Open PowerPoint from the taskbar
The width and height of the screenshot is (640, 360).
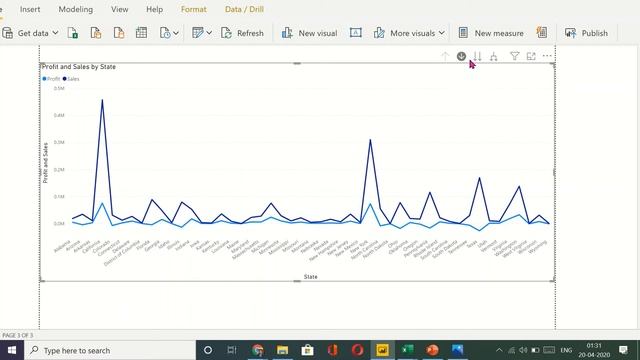point(432,350)
